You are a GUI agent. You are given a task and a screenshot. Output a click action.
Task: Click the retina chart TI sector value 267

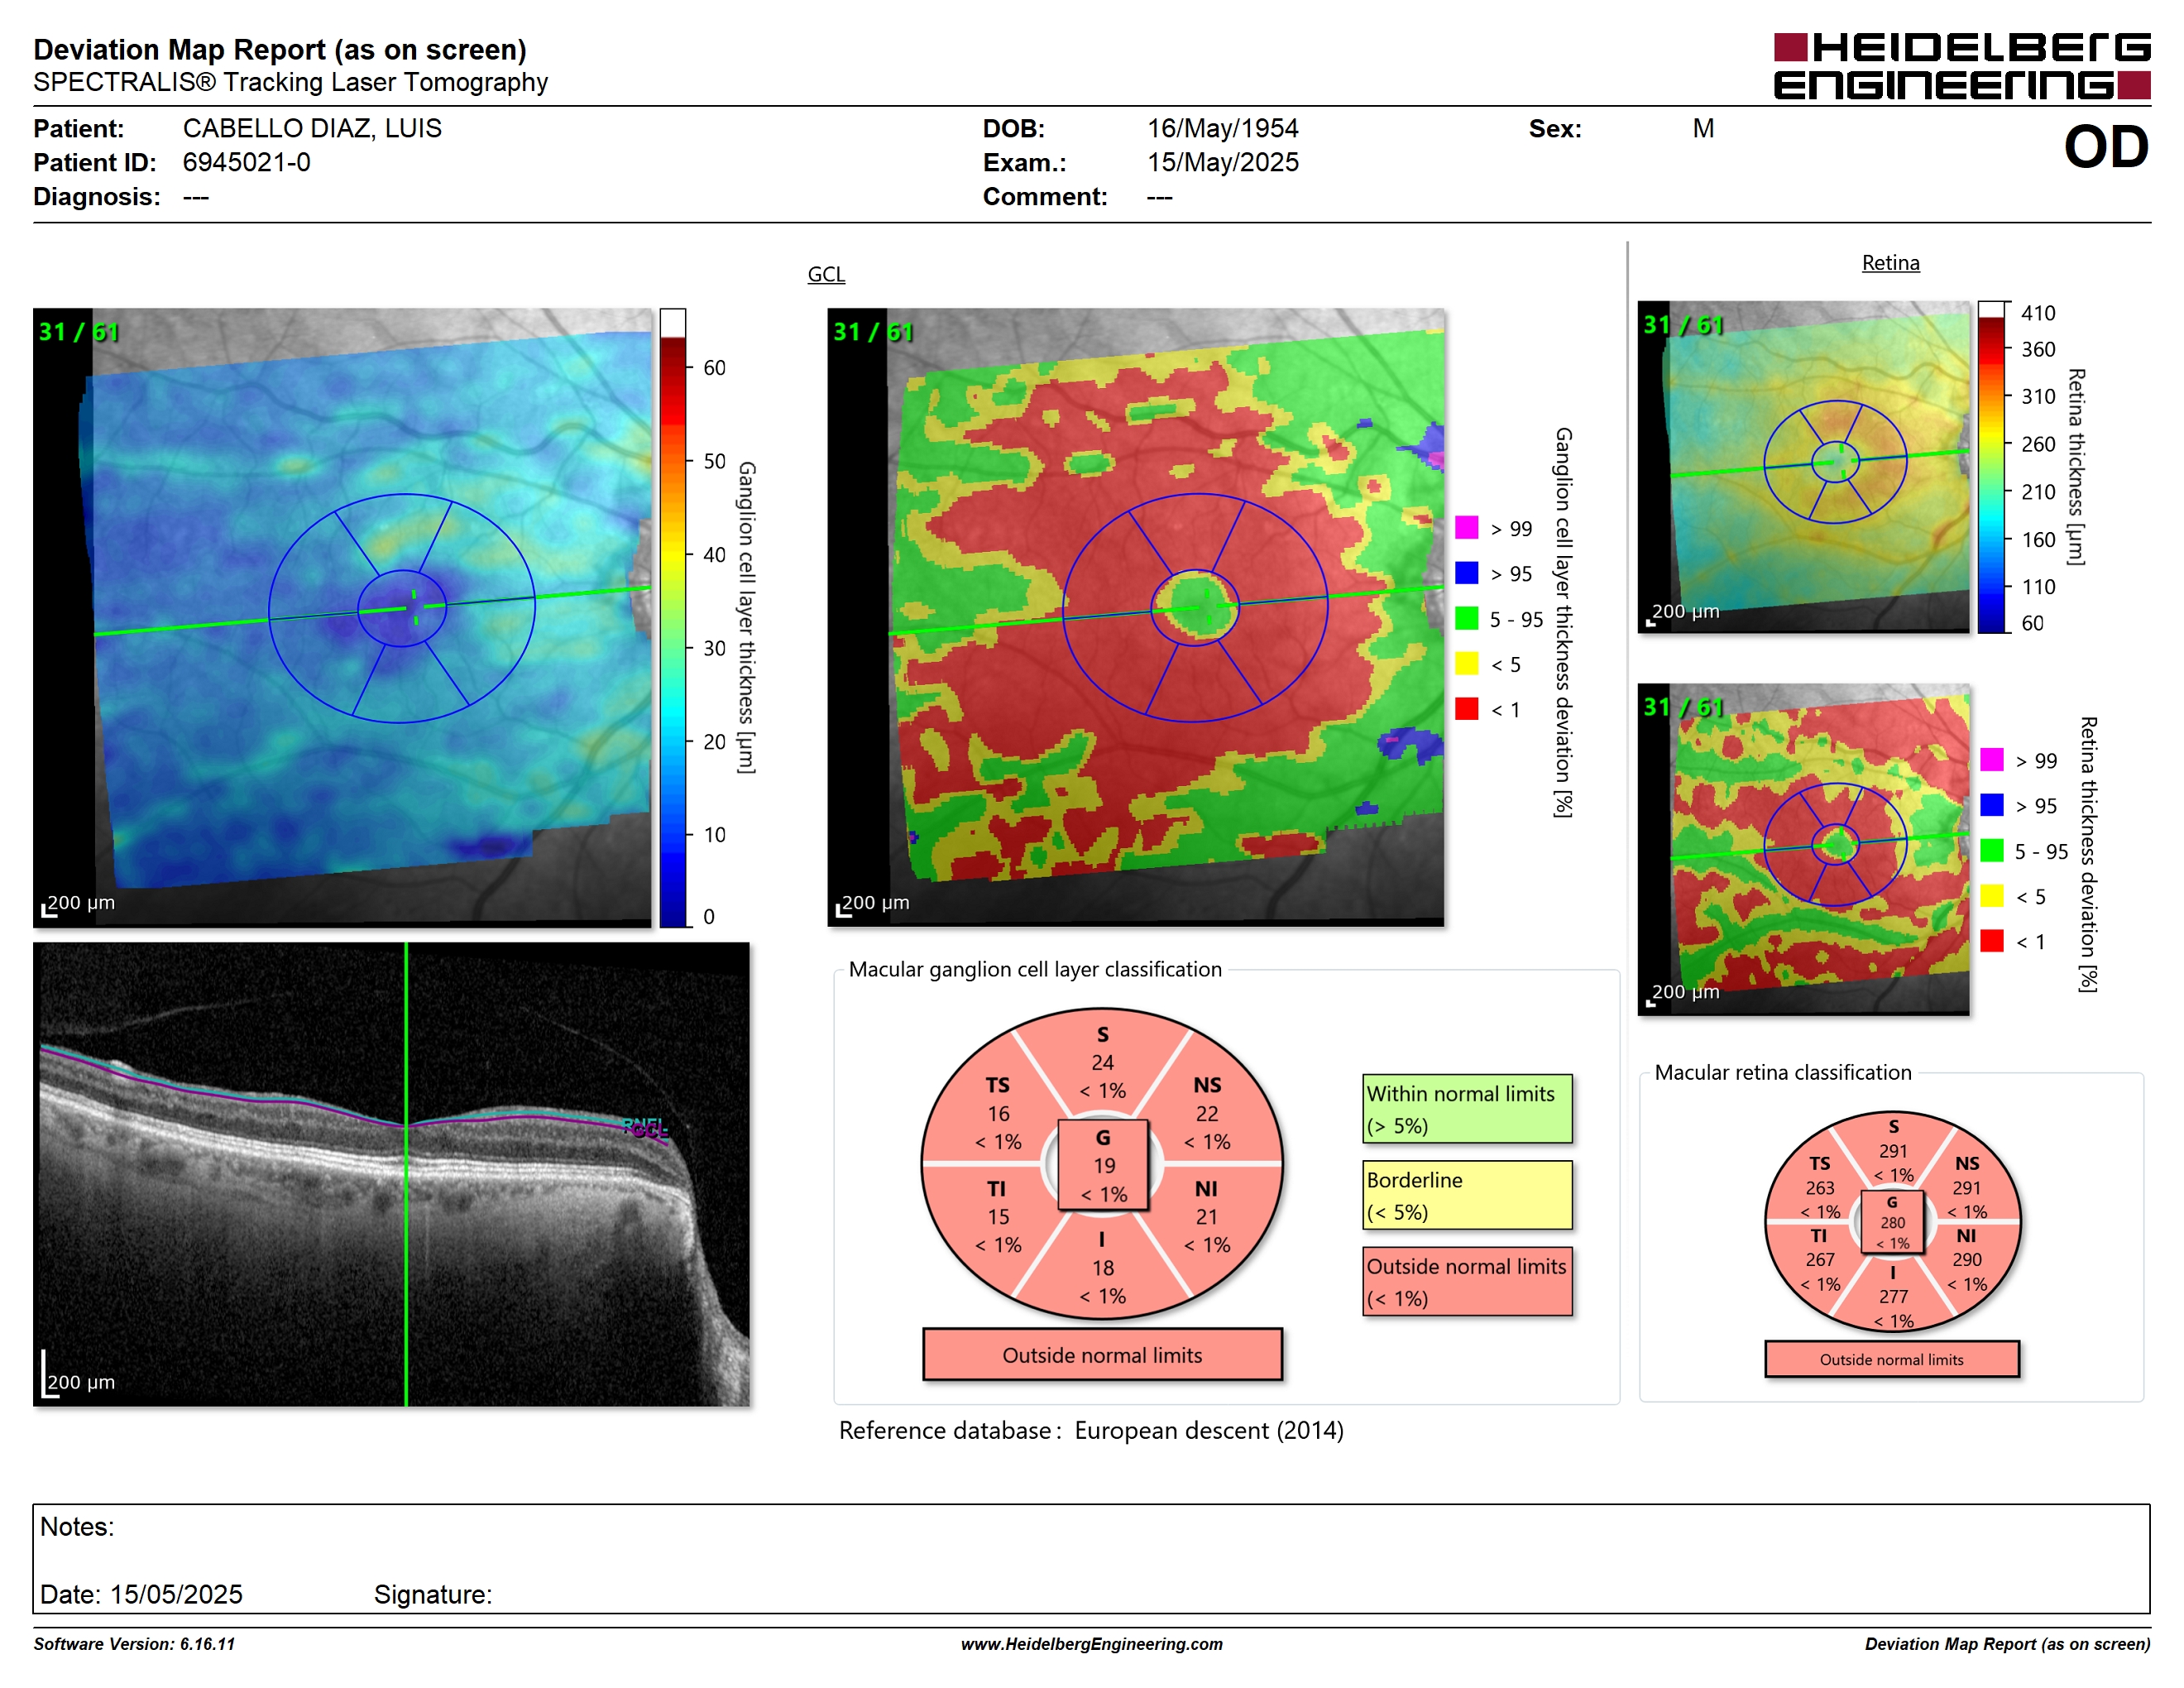(x=1820, y=1260)
